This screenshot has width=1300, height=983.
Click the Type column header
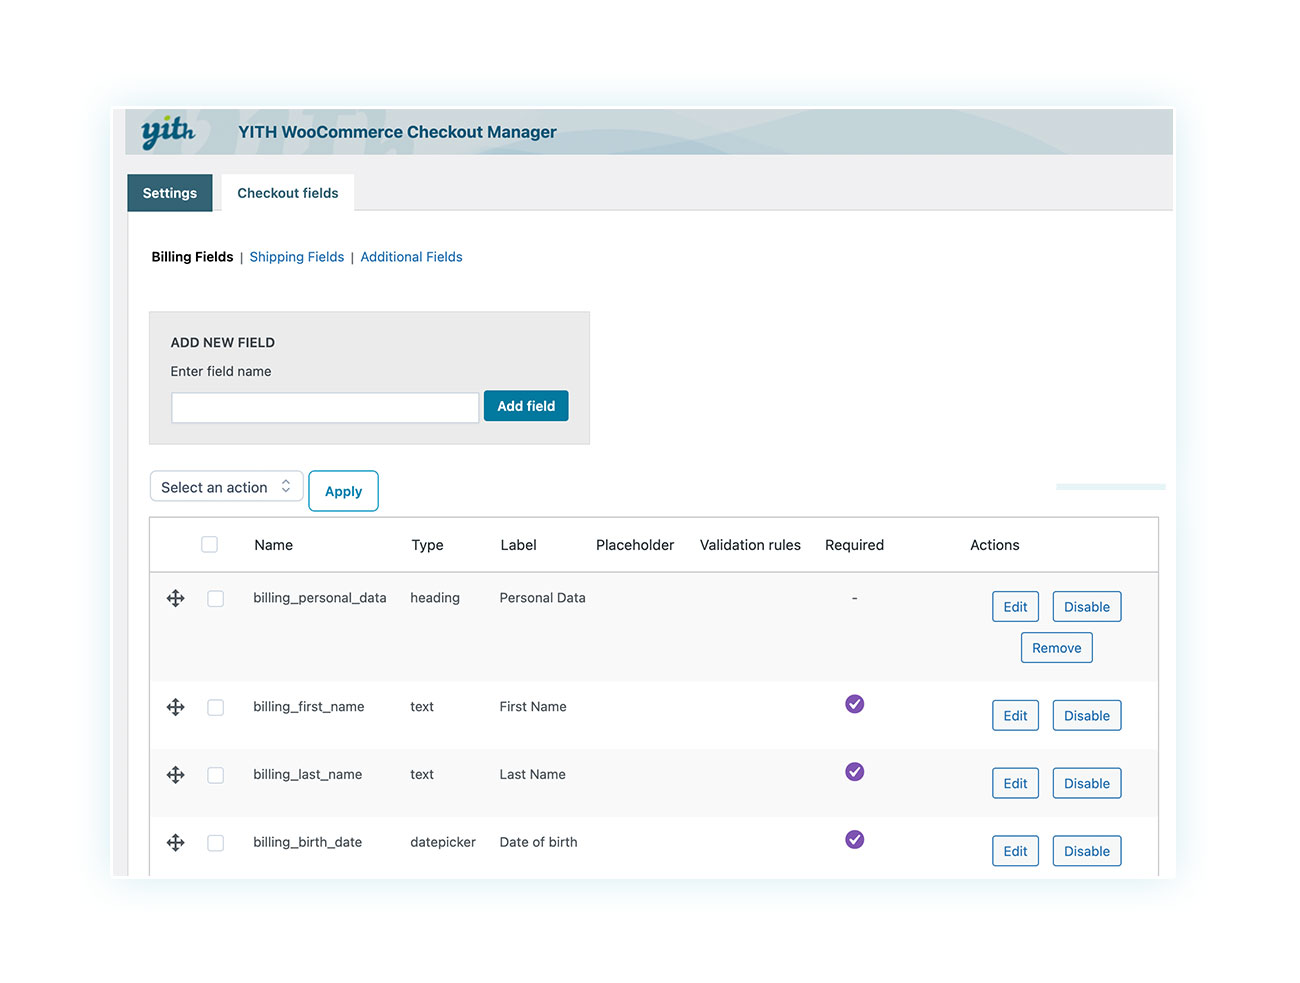pos(427,545)
